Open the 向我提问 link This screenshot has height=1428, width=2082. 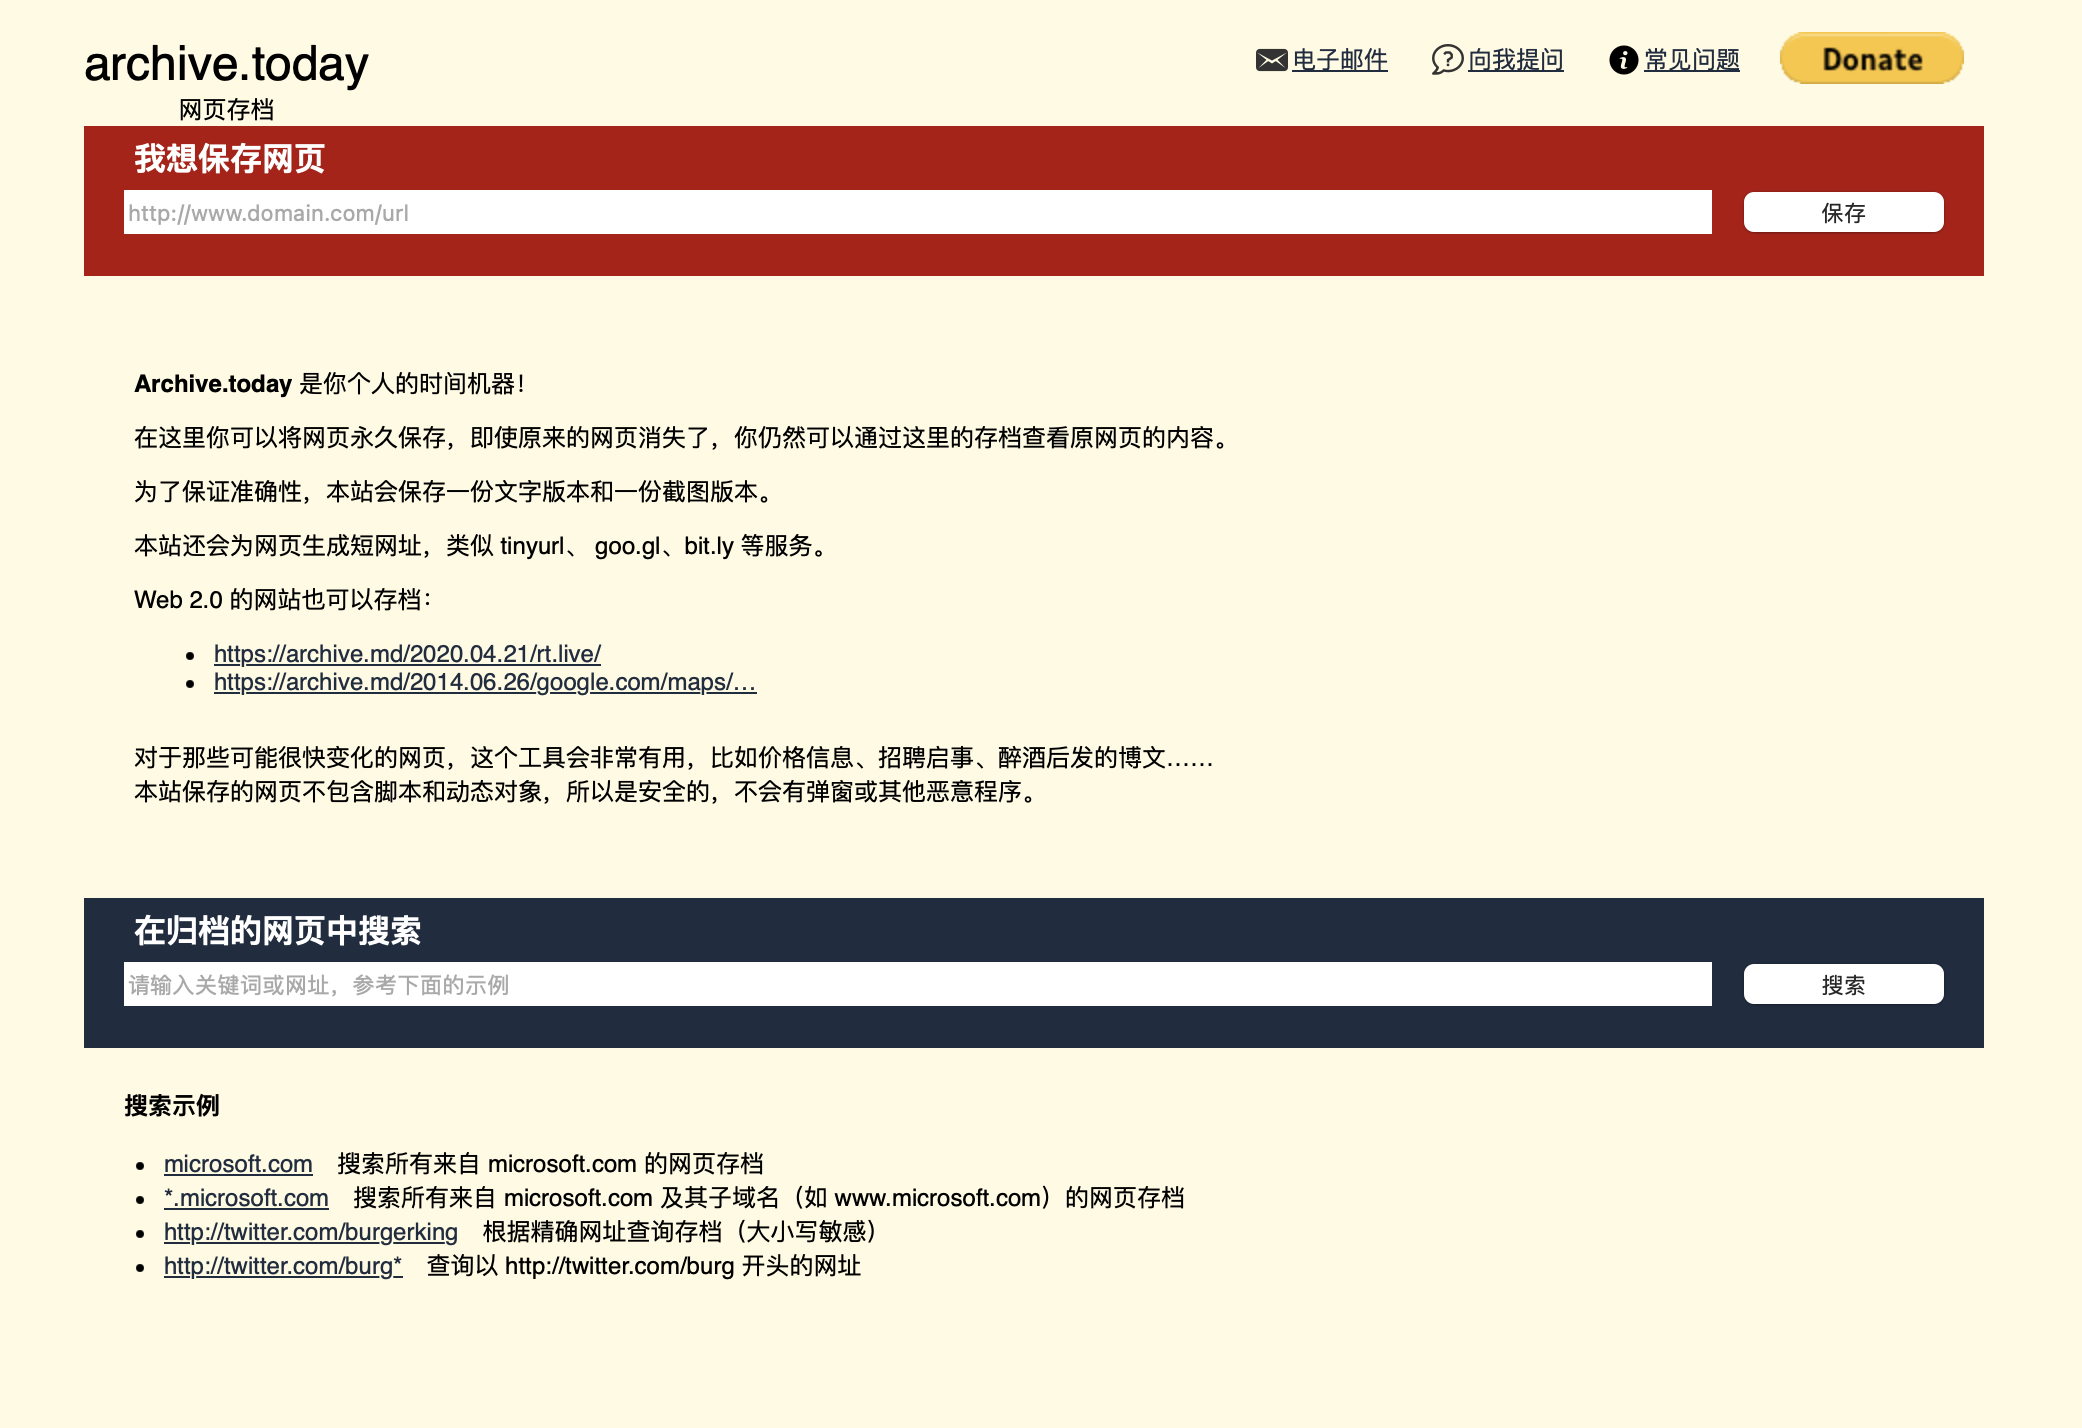1516,60
